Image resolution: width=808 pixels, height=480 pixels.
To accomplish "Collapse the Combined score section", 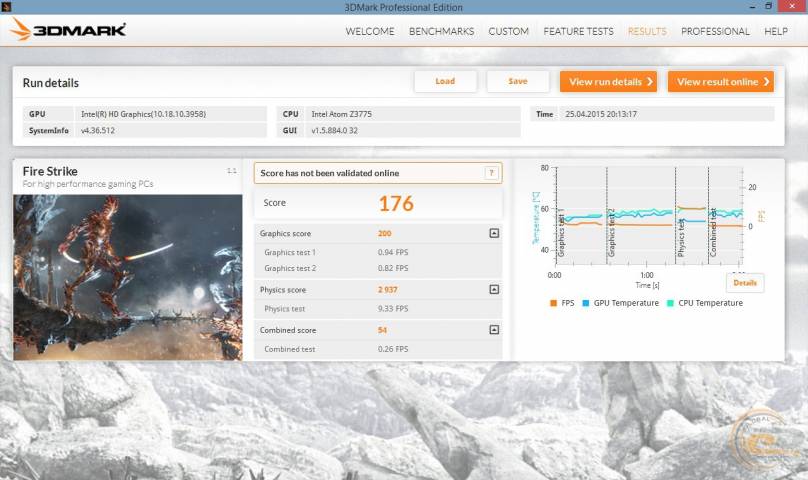I will pyautogui.click(x=494, y=329).
